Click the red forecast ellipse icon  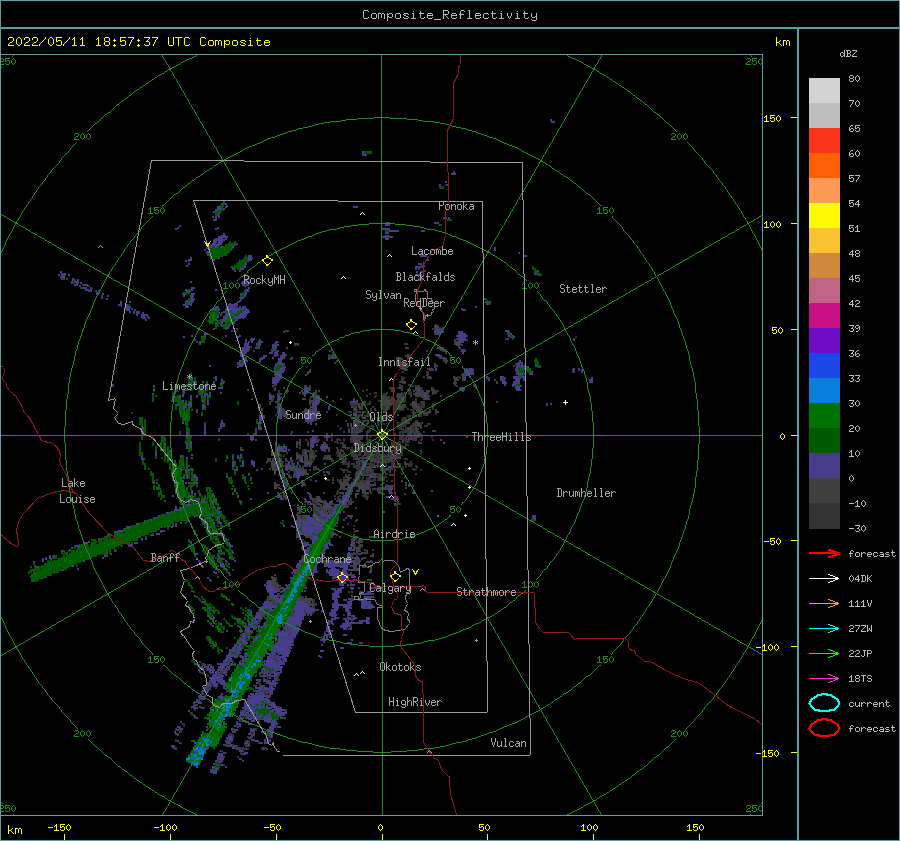point(824,728)
